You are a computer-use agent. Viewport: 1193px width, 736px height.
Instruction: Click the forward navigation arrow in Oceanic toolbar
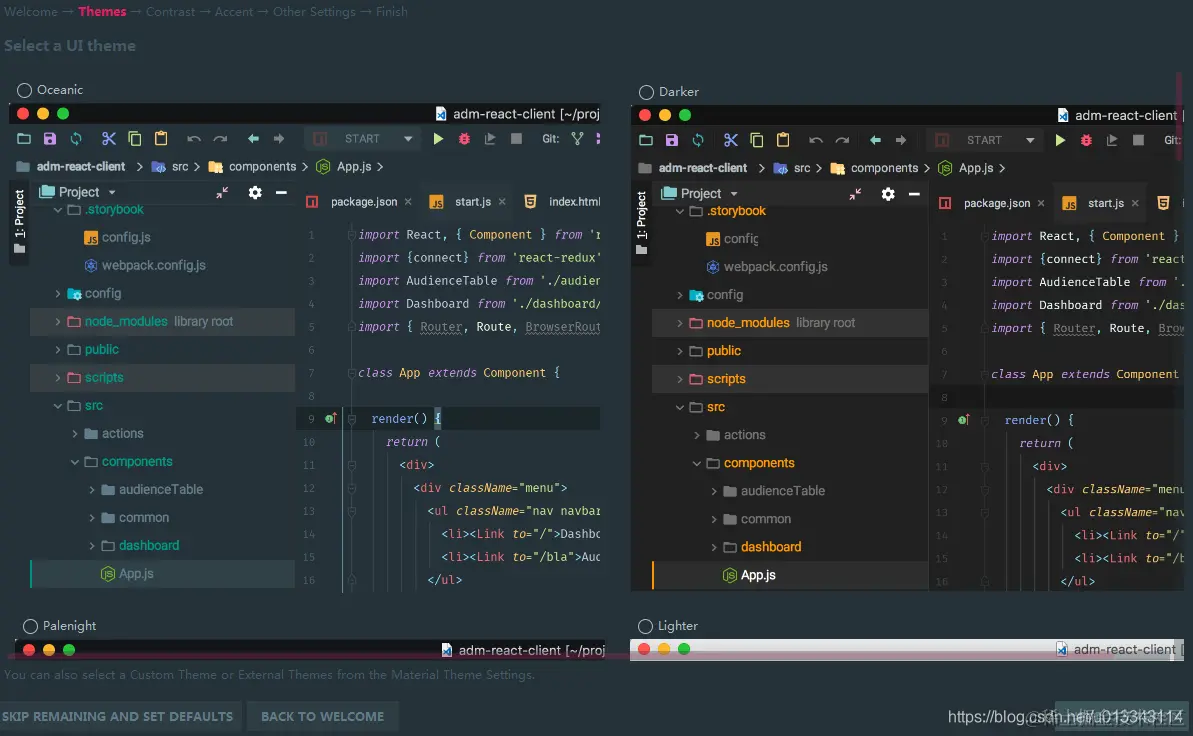279,139
